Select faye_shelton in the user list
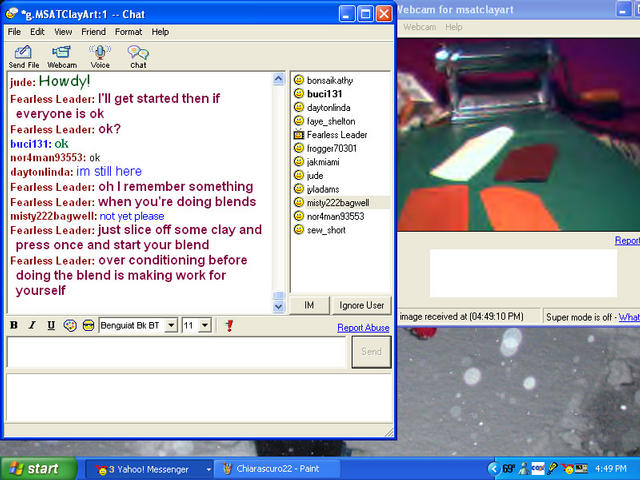 click(331, 121)
